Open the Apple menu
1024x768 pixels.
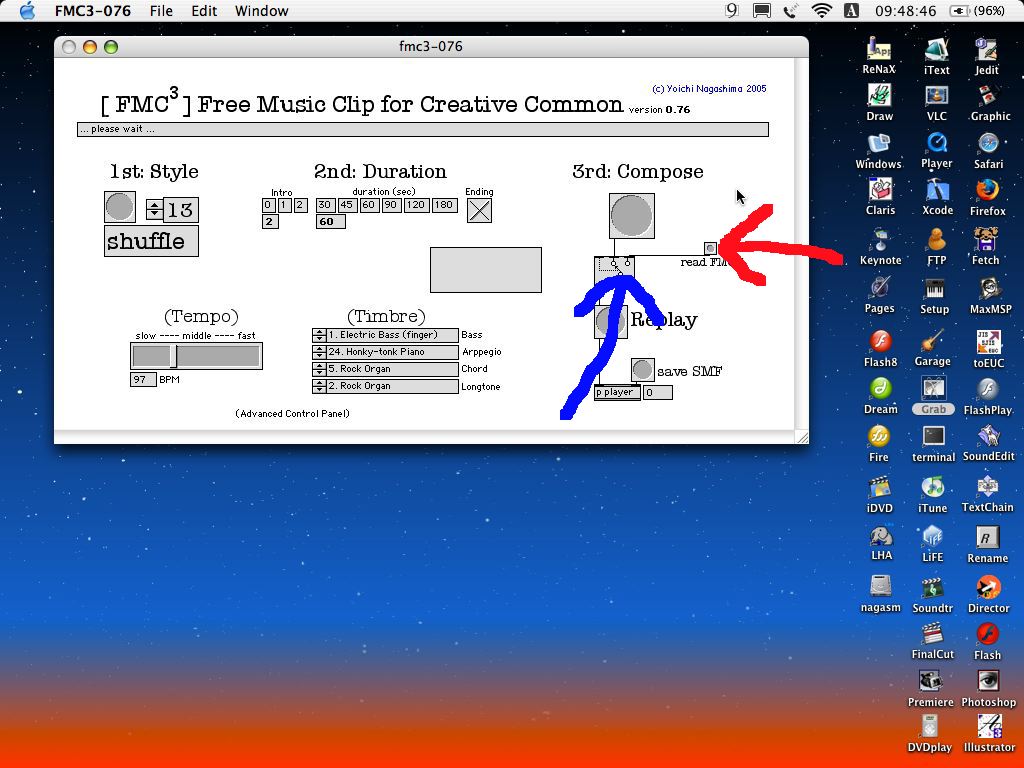tap(27, 10)
